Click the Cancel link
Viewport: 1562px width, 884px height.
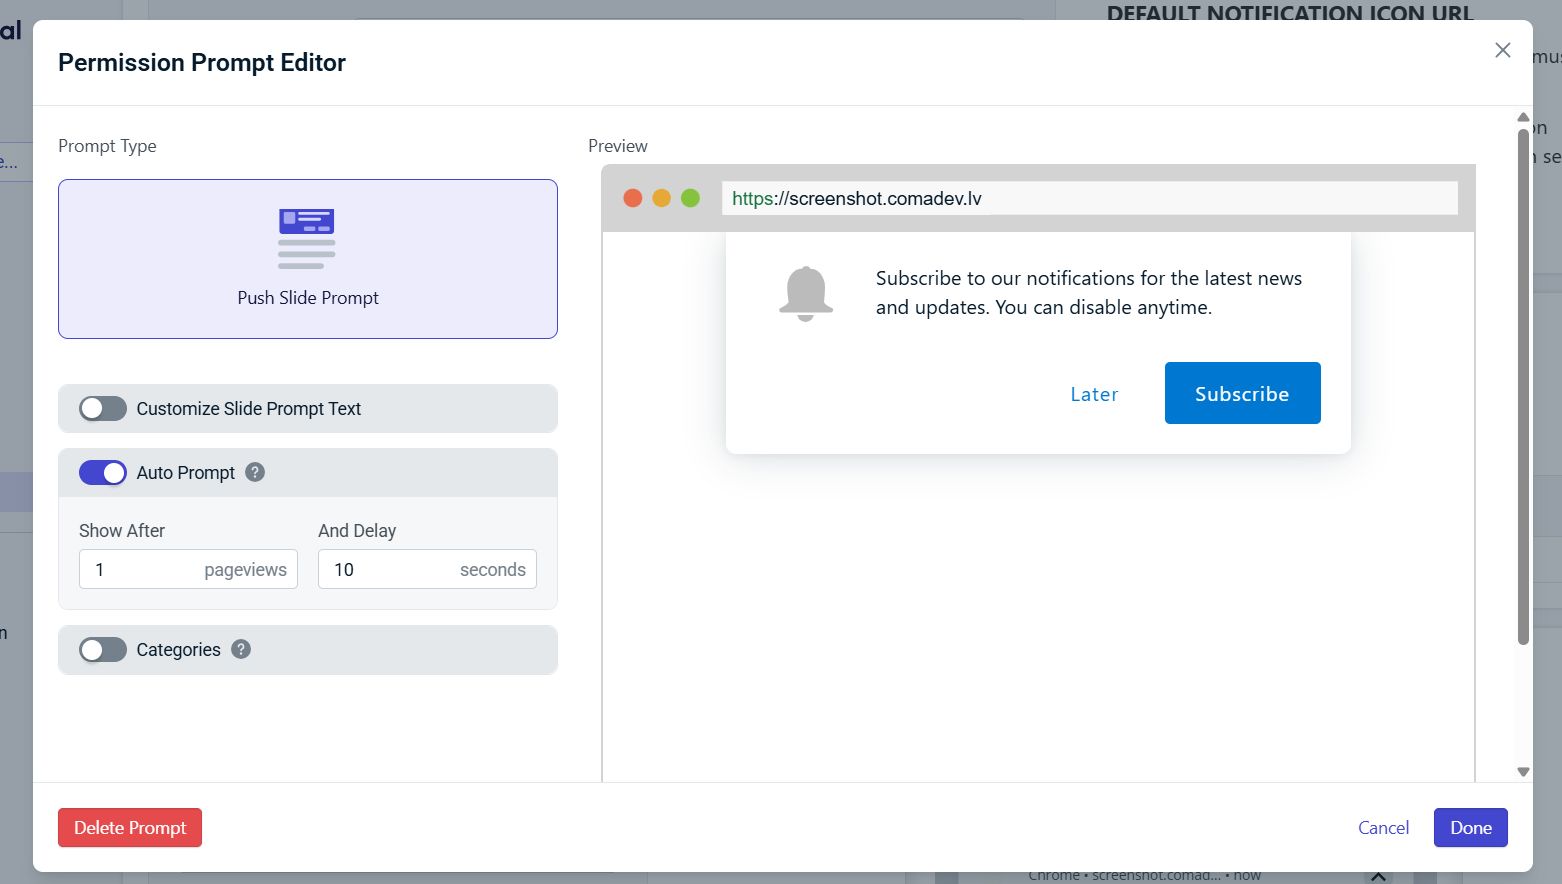1383,827
